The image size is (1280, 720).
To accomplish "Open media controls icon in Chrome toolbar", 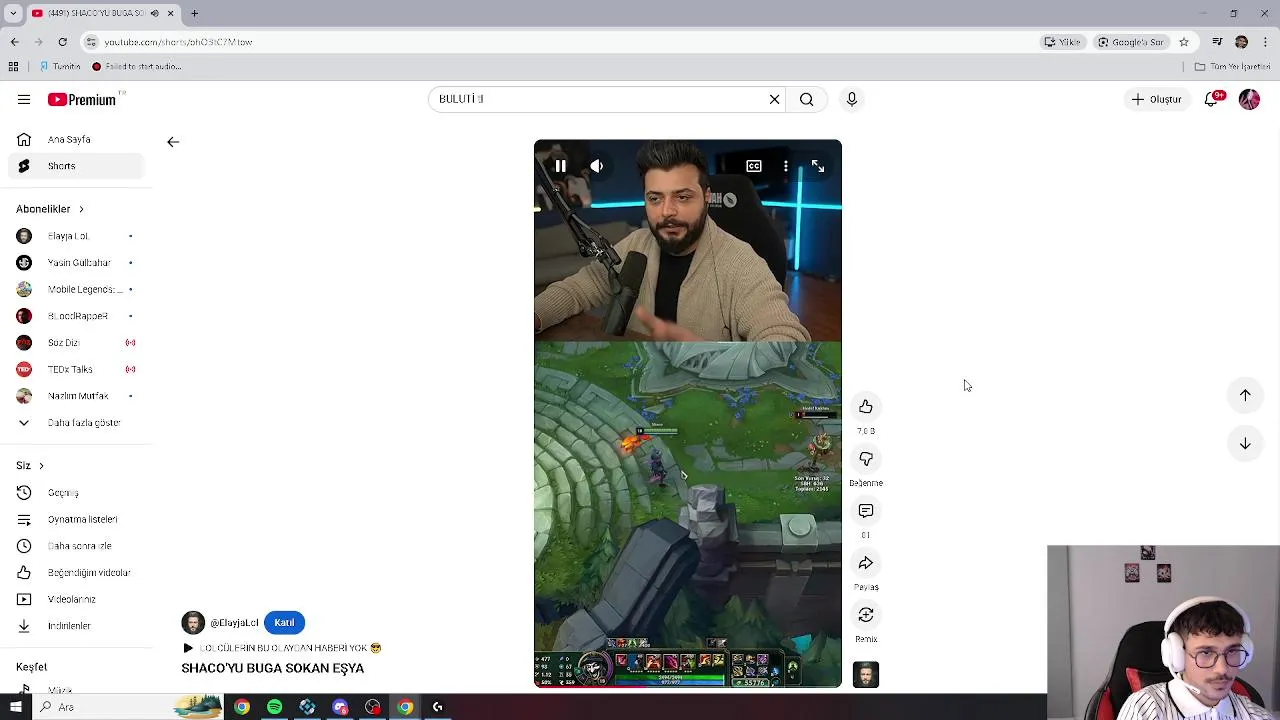I will tap(1217, 42).
